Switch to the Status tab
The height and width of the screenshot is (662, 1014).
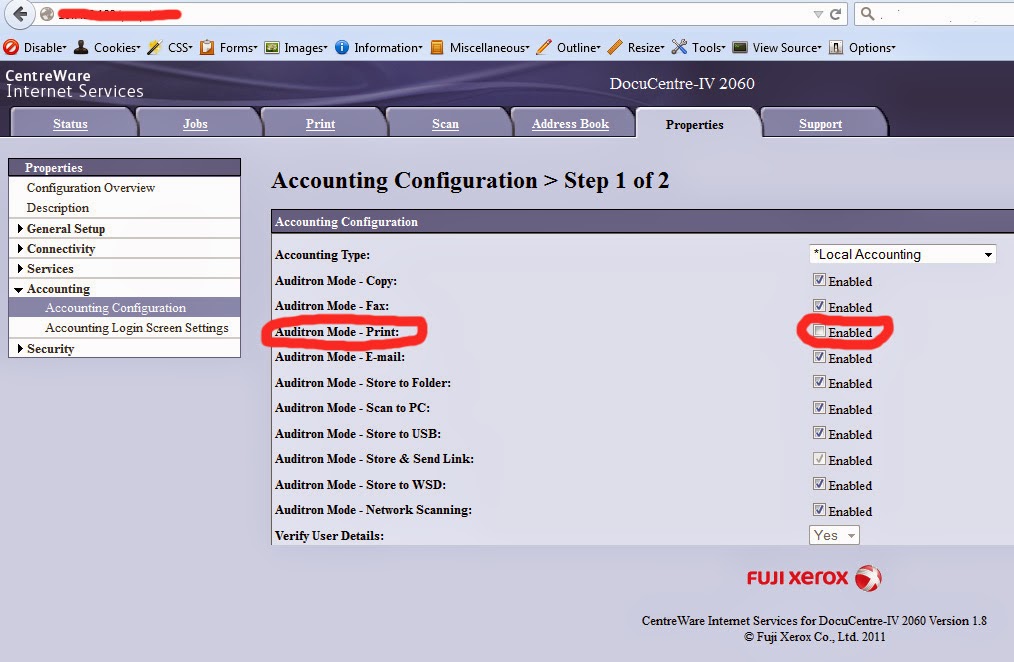point(70,123)
